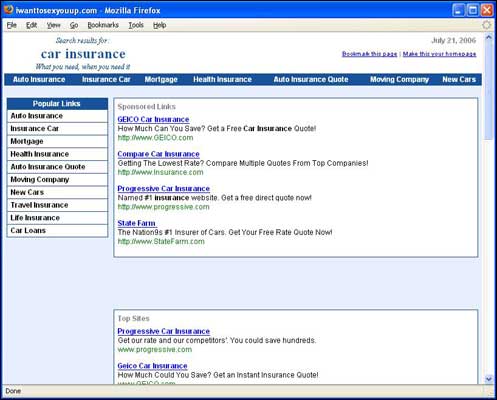Click the loading throbber icon

[487, 25]
